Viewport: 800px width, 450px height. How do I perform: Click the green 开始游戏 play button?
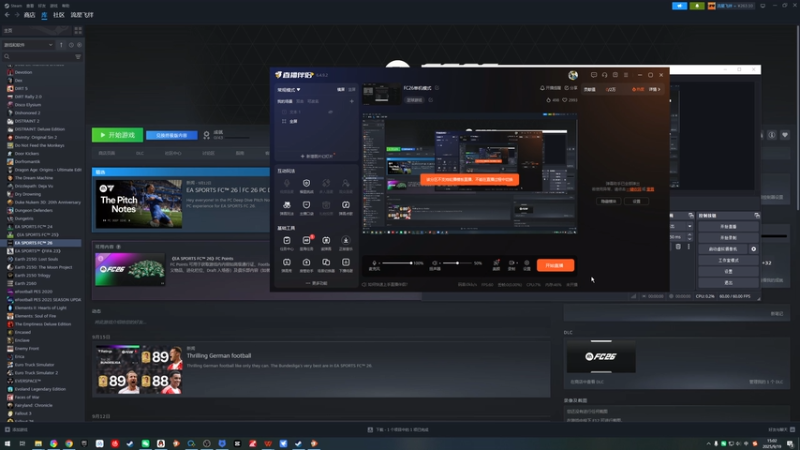117,135
